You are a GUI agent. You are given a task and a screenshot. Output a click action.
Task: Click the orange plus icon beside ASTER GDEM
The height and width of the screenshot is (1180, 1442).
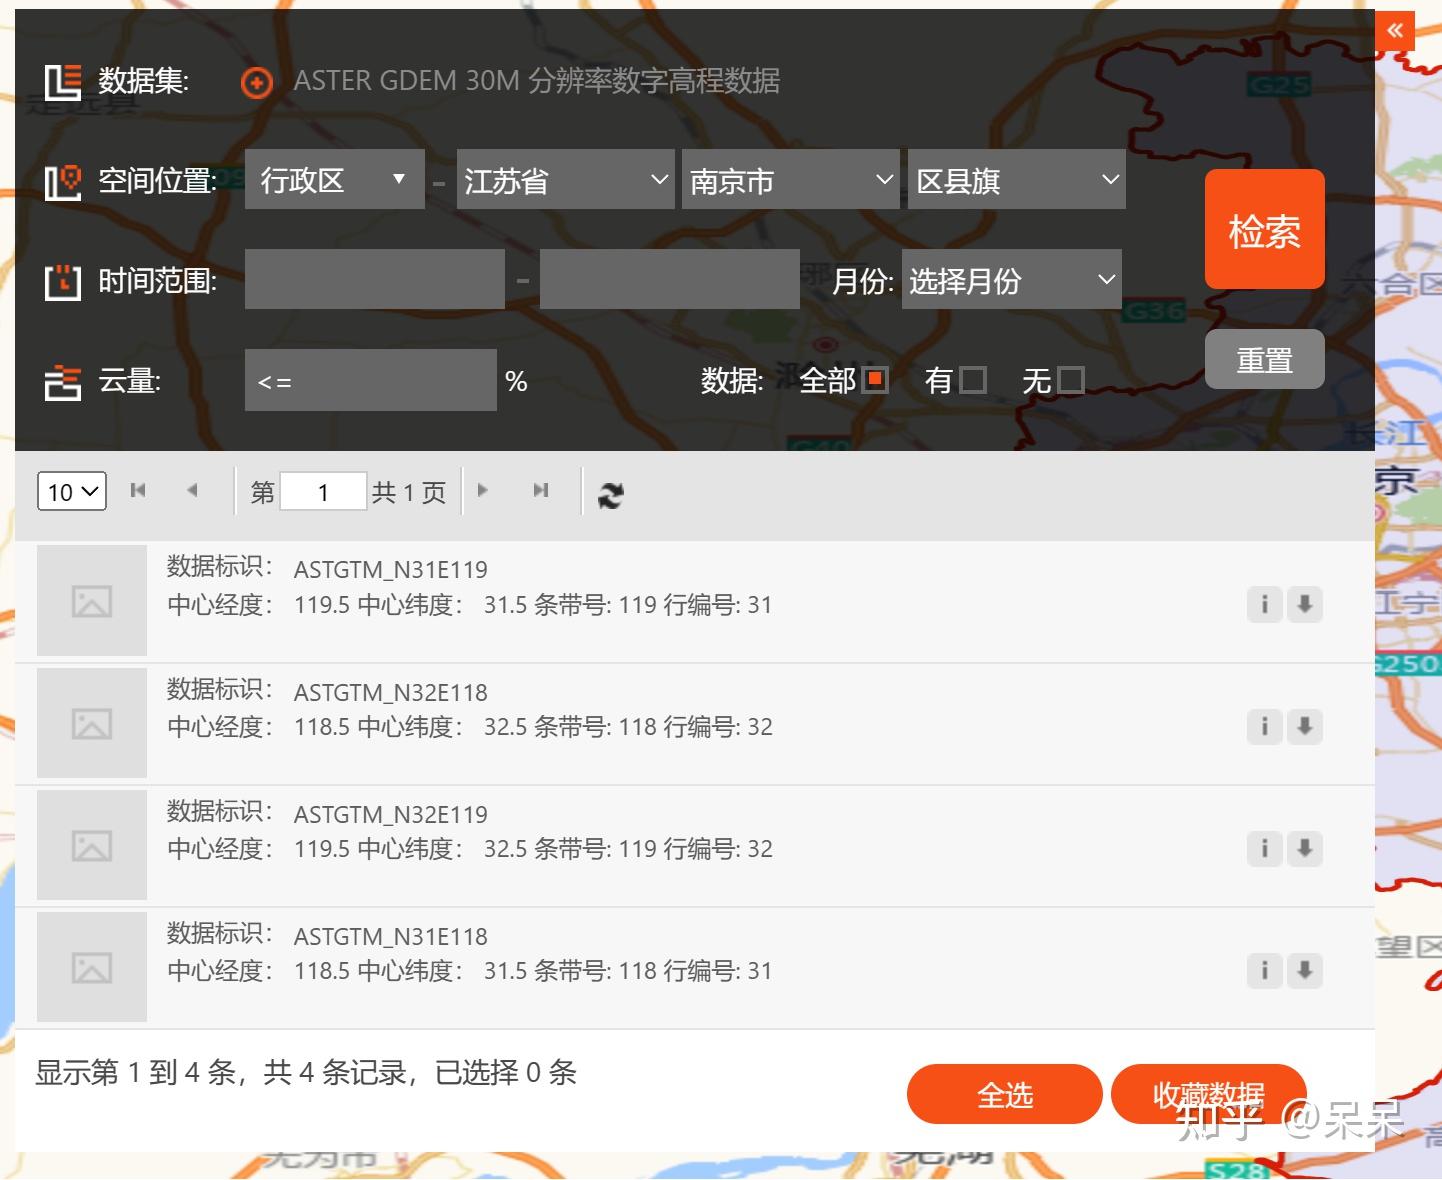(x=257, y=84)
